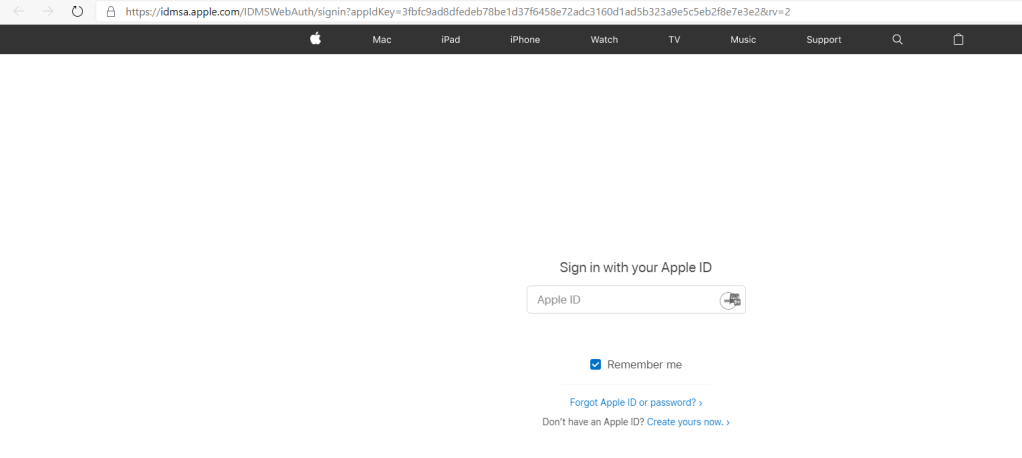
Task: Open the shopping bag icon
Action: point(958,40)
